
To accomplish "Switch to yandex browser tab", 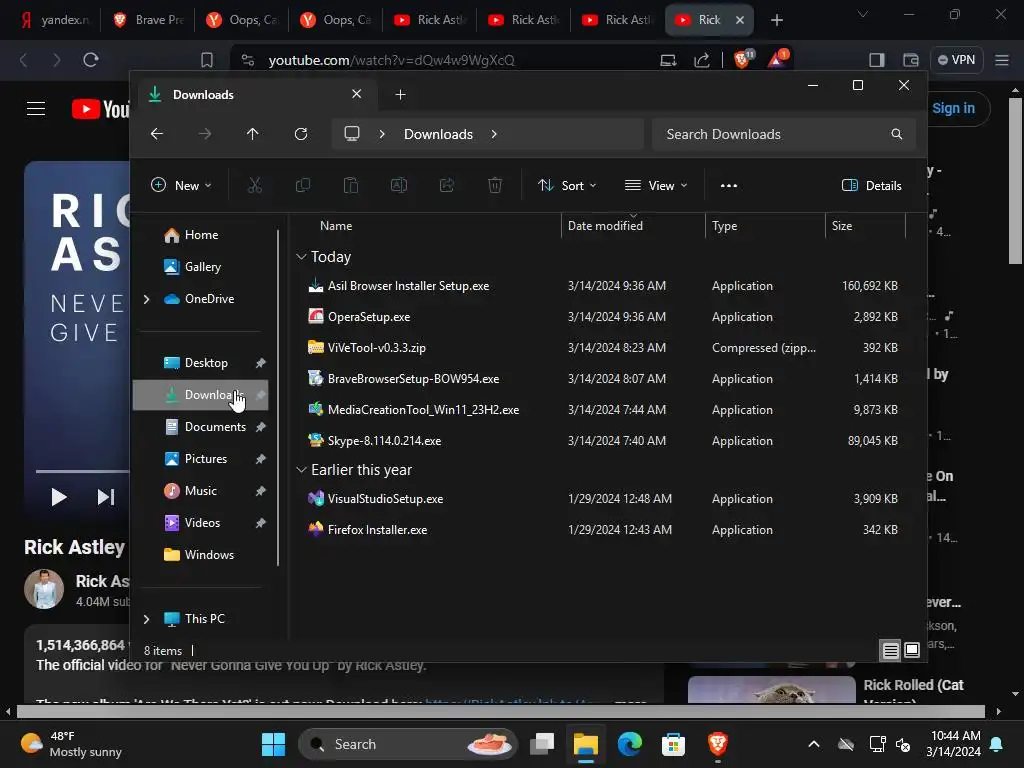I will tap(56, 20).
